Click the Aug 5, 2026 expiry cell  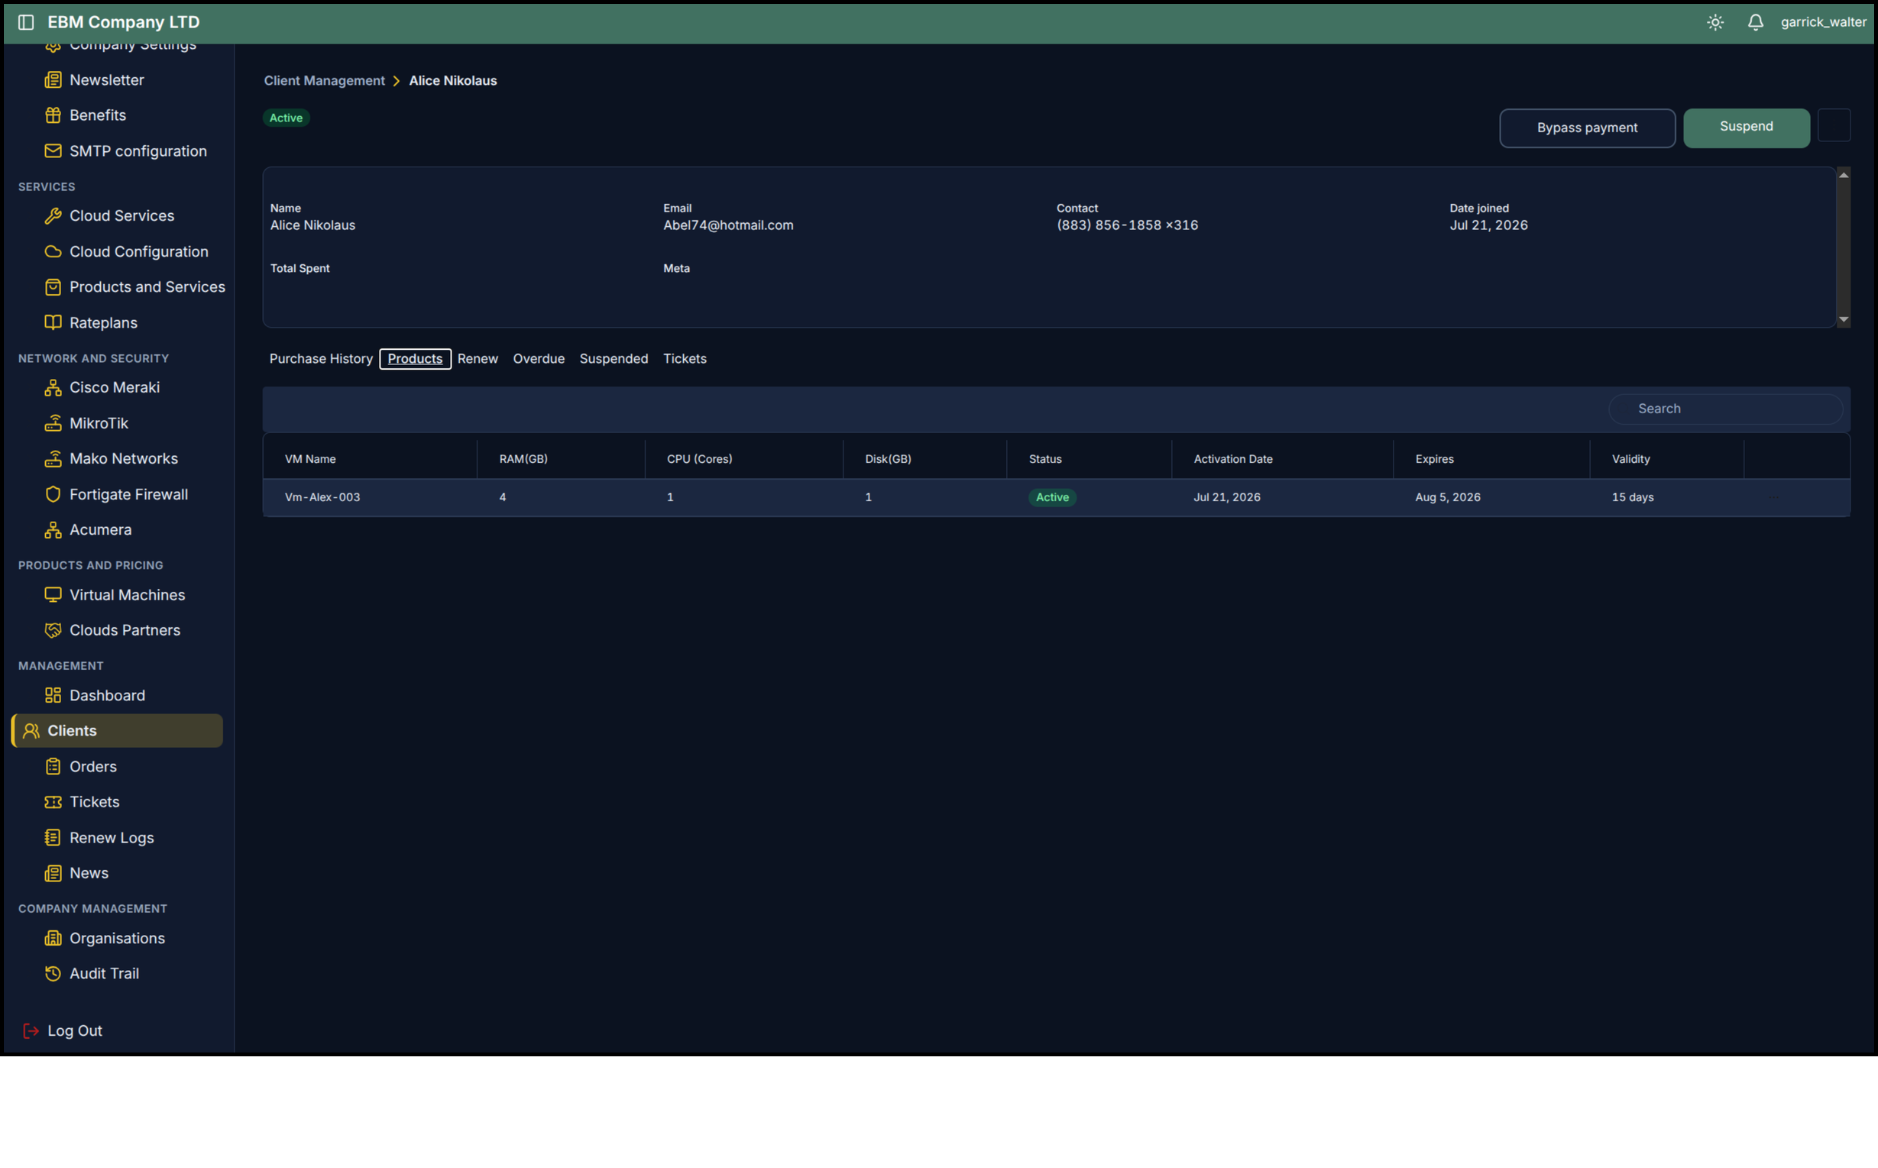[x=1448, y=497]
